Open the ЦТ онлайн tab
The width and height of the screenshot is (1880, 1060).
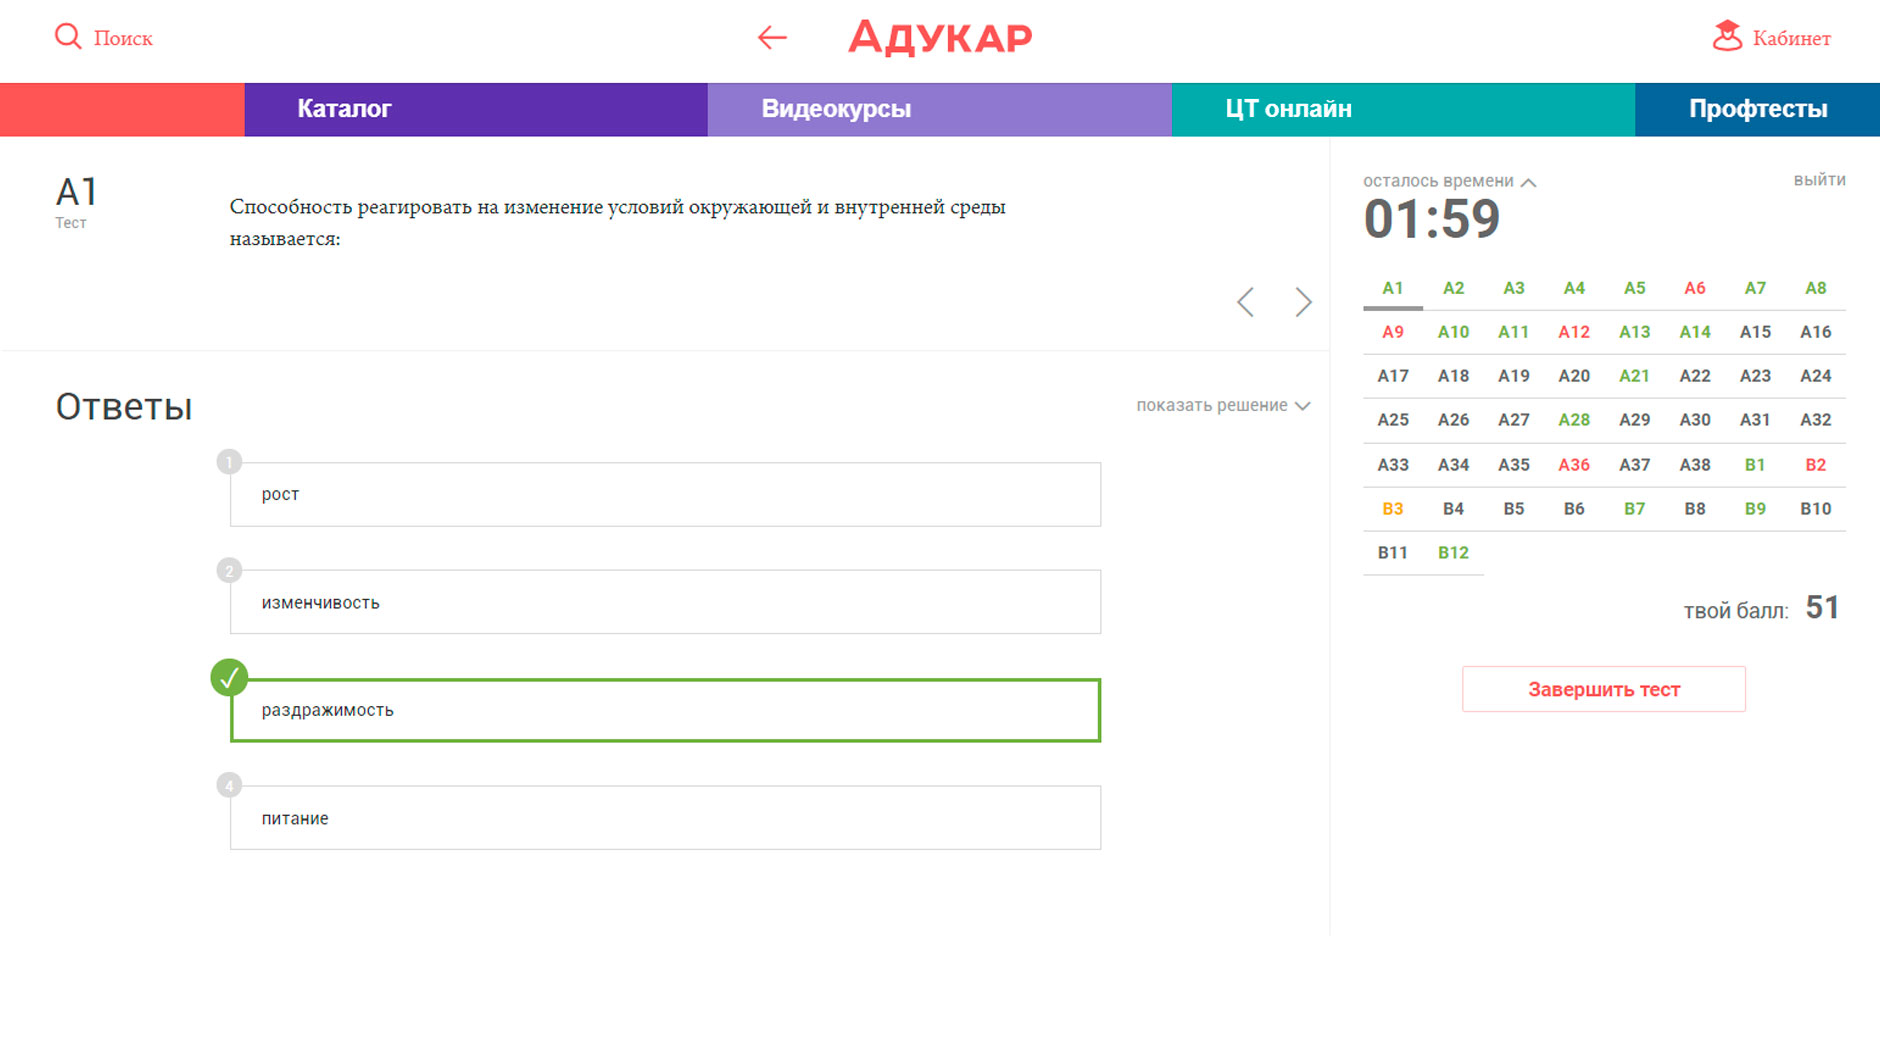tap(1288, 109)
